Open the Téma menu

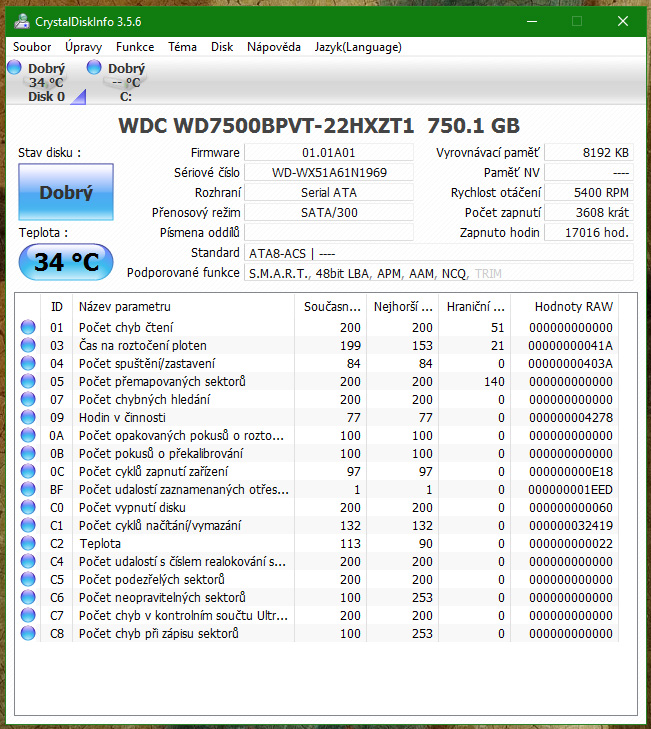[x=182, y=47]
